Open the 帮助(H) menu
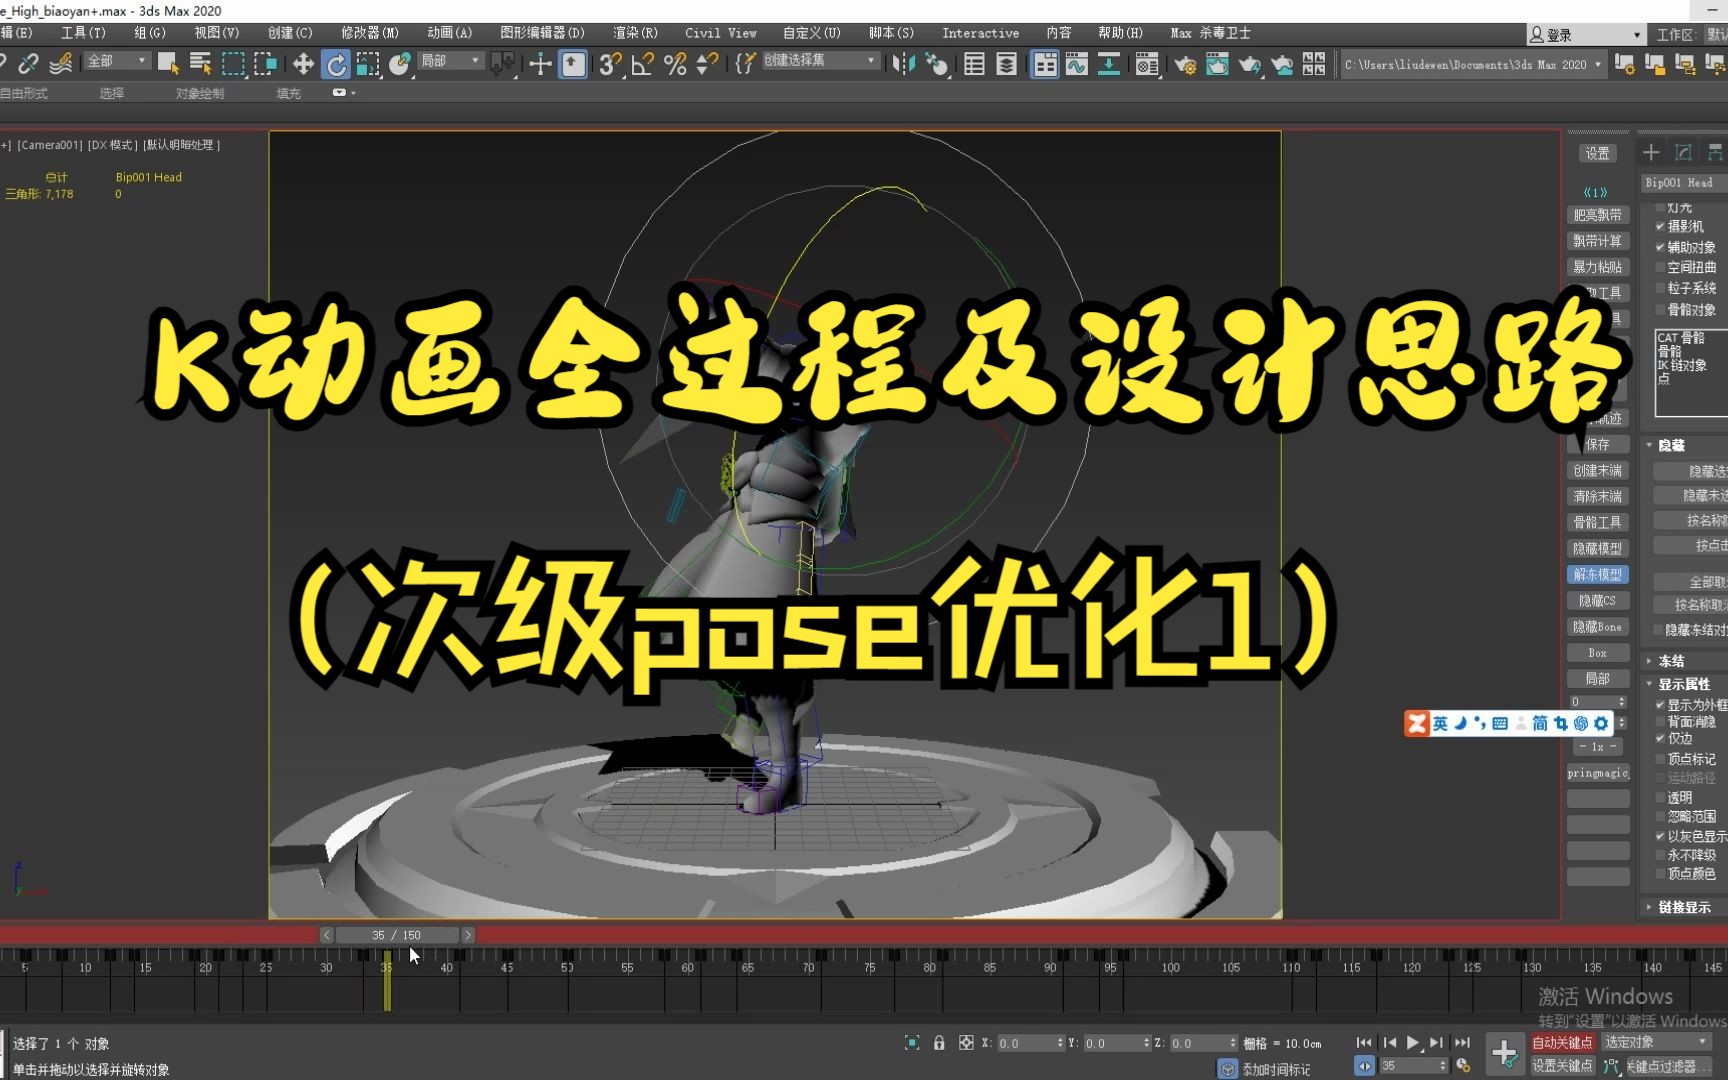Viewport: 1728px width, 1080px height. [1120, 33]
